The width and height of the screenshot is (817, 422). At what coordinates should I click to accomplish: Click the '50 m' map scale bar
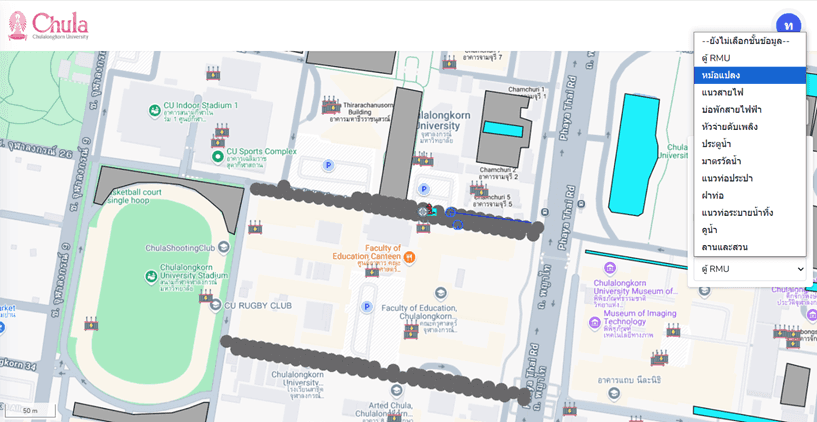coord(28,412)
